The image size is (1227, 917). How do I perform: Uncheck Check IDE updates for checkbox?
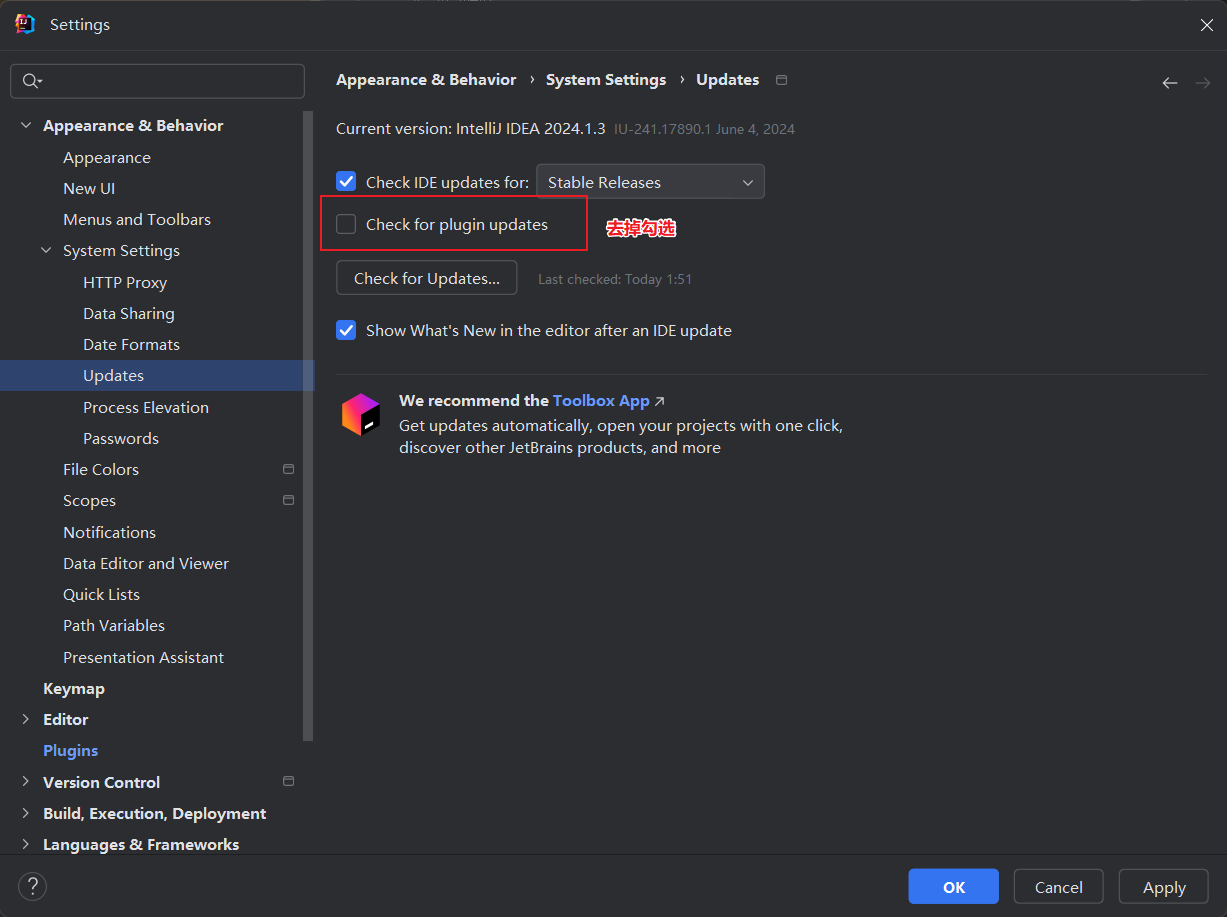[x=346, y=182]
